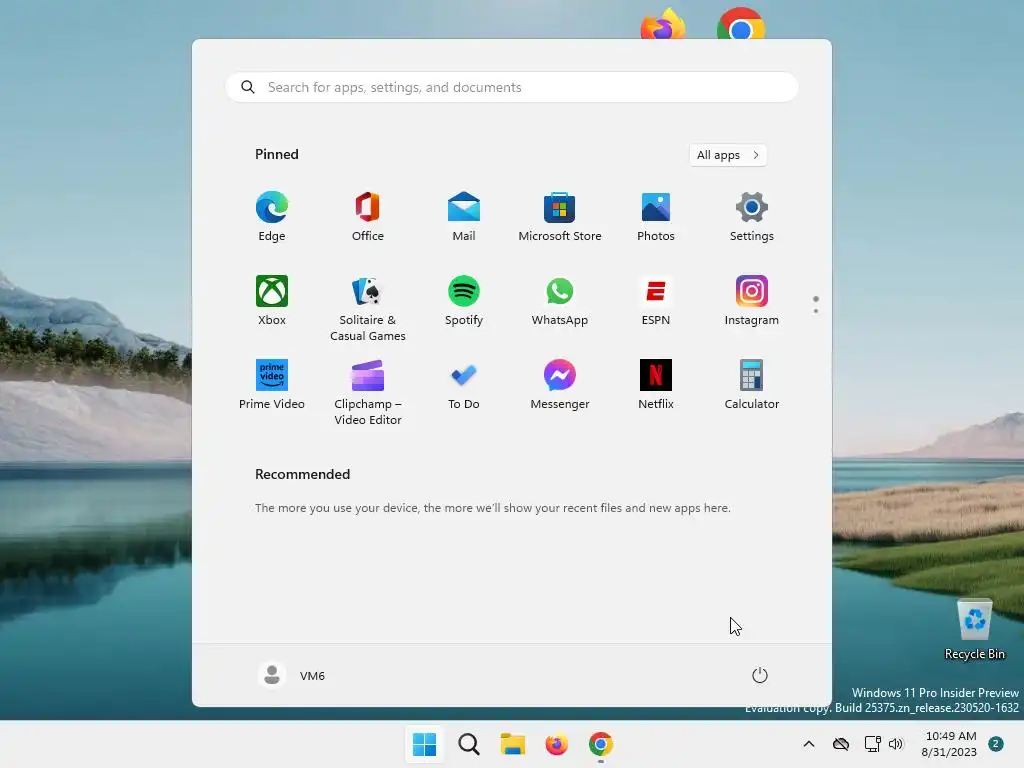Click the OneDrive cloud tray icon
This screenshot has width=1024, height=768.
click(x=841, y=744)
